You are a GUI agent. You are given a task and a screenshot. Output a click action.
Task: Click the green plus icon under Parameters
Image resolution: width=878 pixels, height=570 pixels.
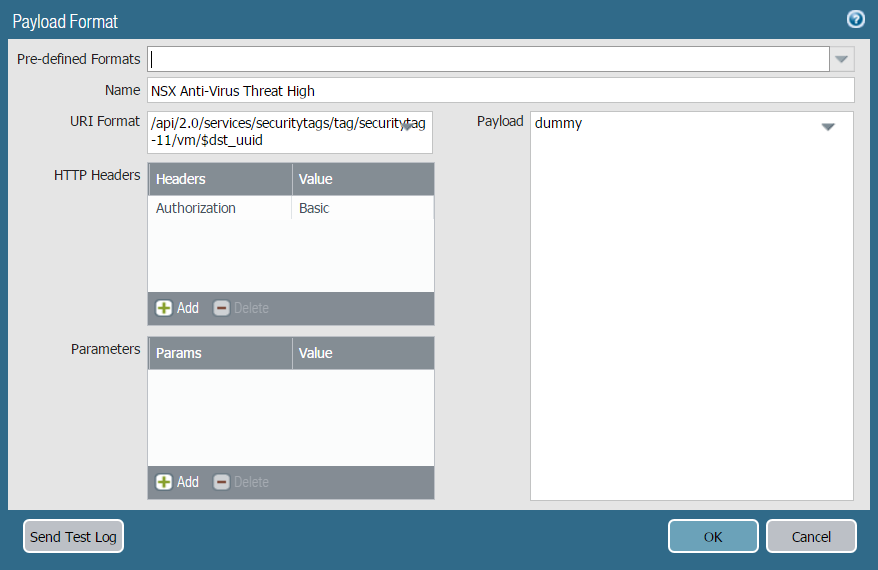[164, 482]
